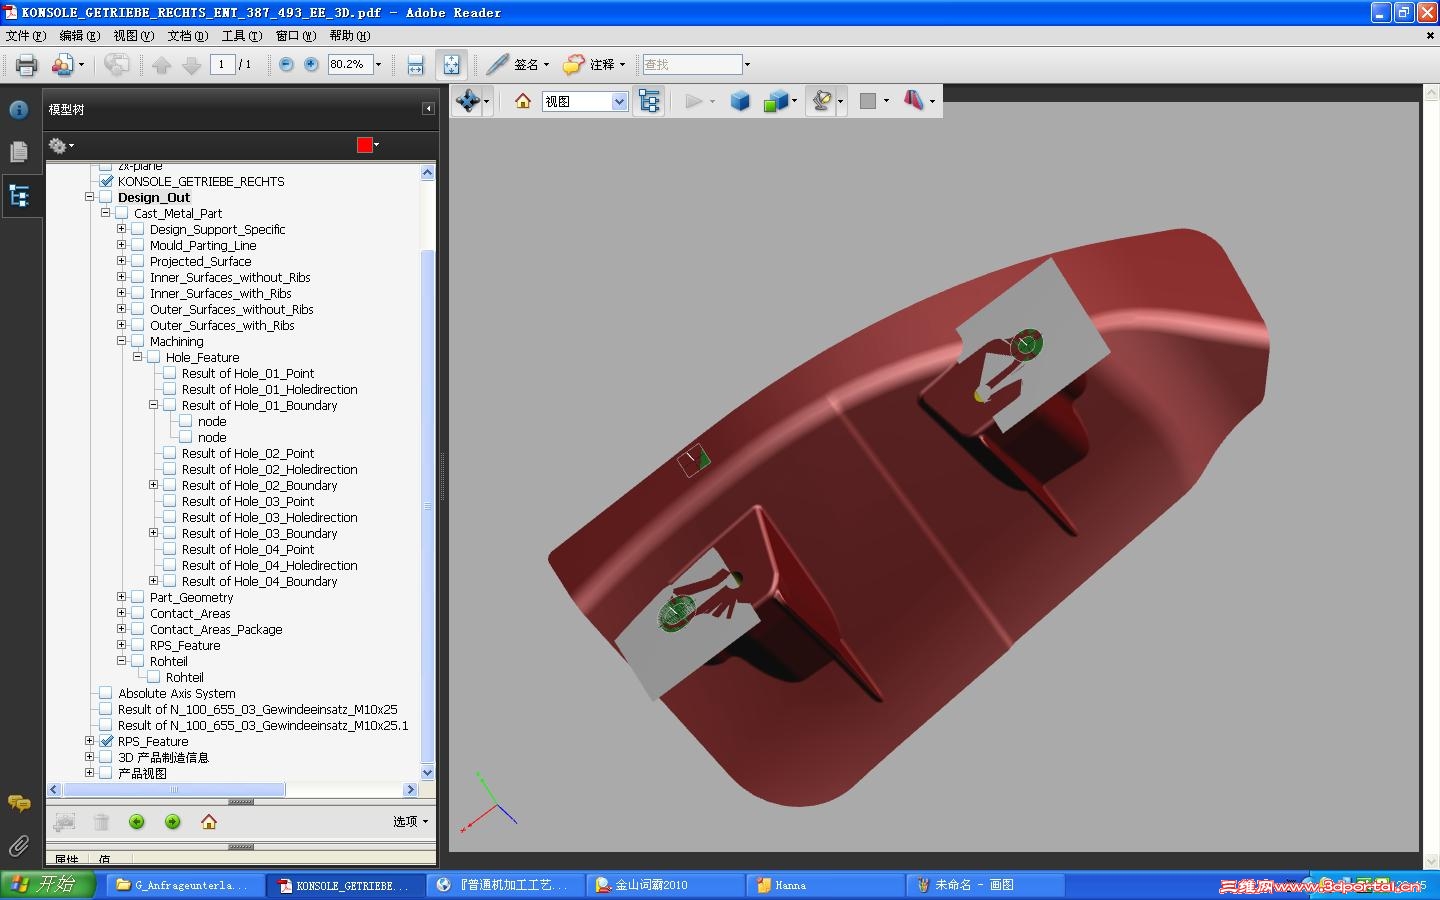
Task: Collapse the Hole_Feature node
Action: coord(137,357)
